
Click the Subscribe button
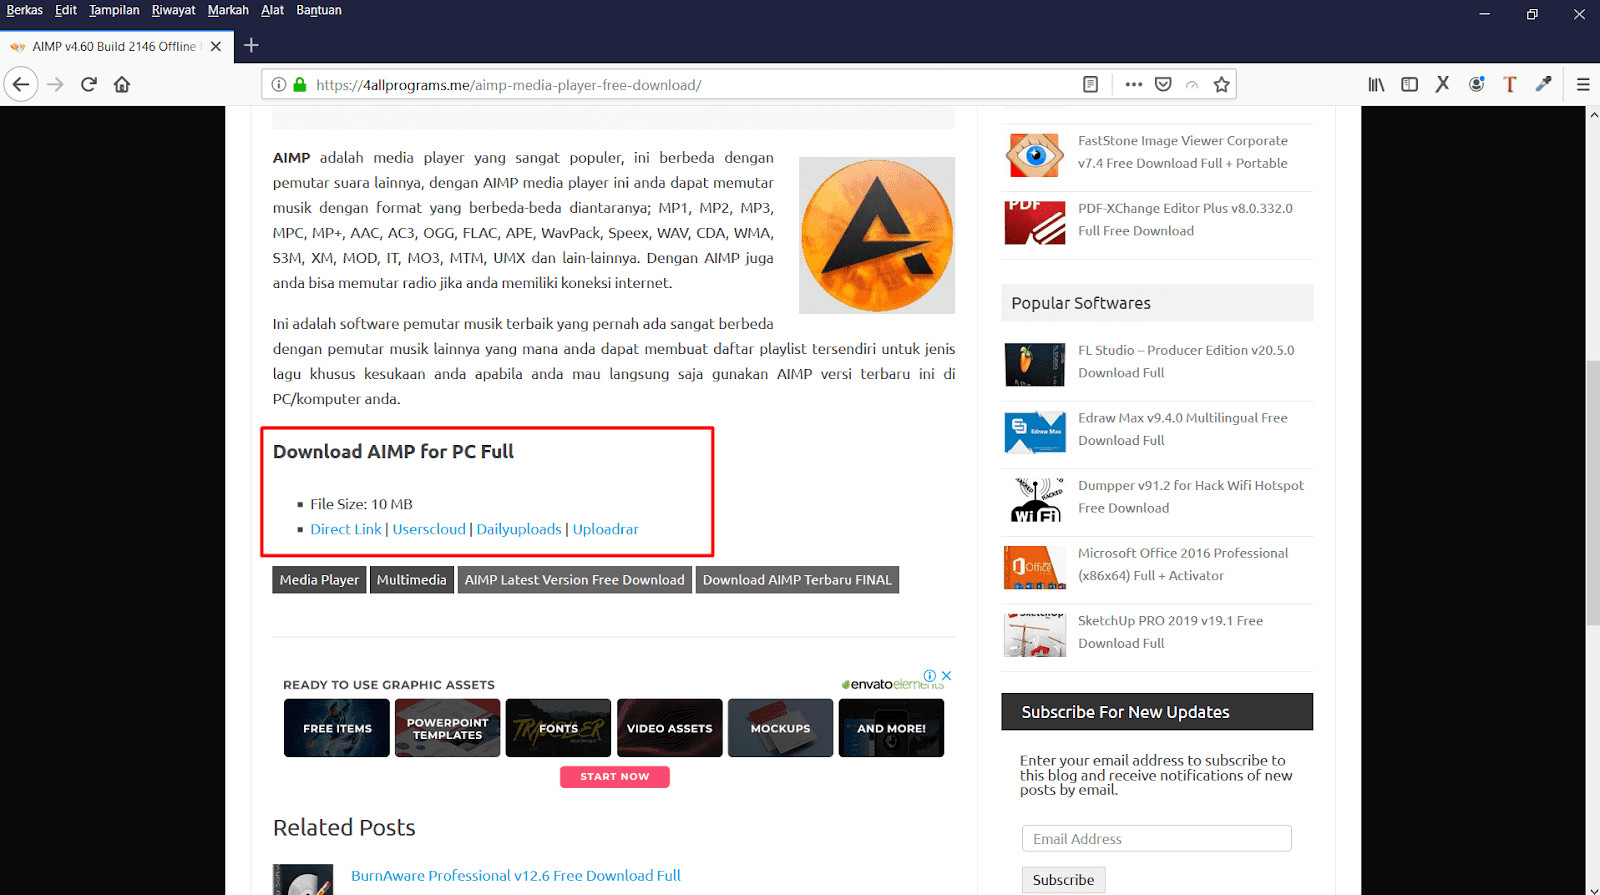1063,880
